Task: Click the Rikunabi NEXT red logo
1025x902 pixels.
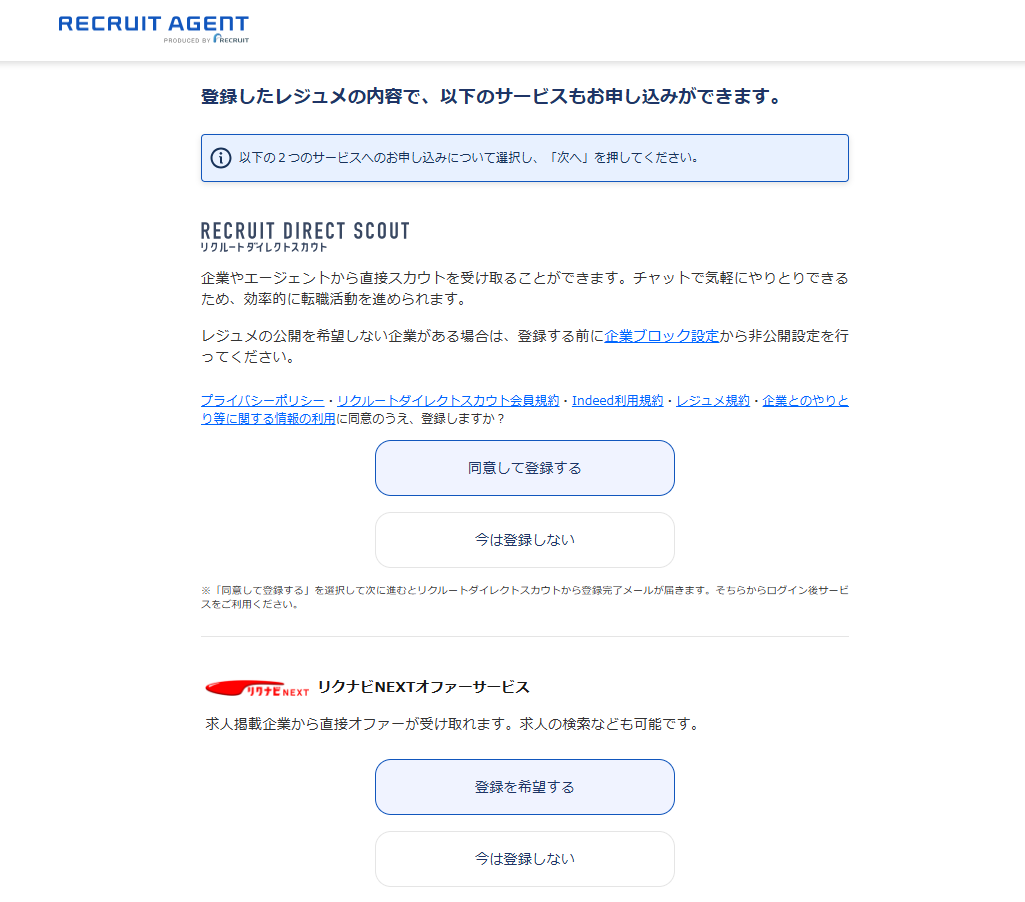Action: [x=257, y=688]
